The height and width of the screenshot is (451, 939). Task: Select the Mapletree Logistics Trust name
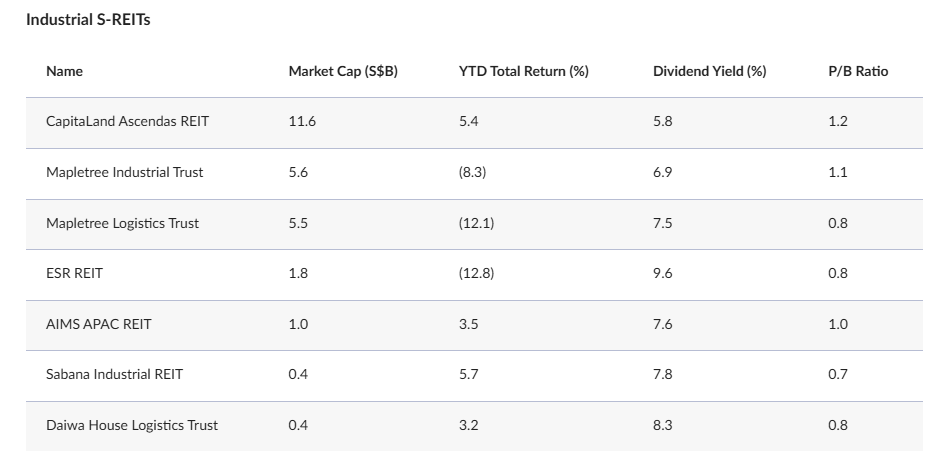[122, 223]
